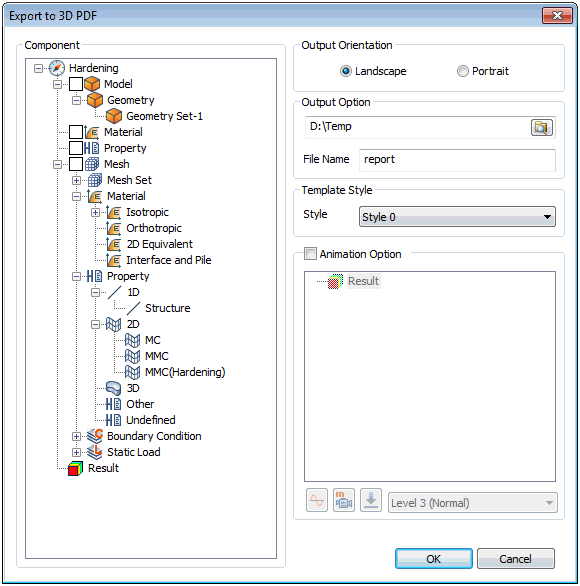580x586 pixels.
Task: Click the top-level Material icon
Action: point(92,132)
